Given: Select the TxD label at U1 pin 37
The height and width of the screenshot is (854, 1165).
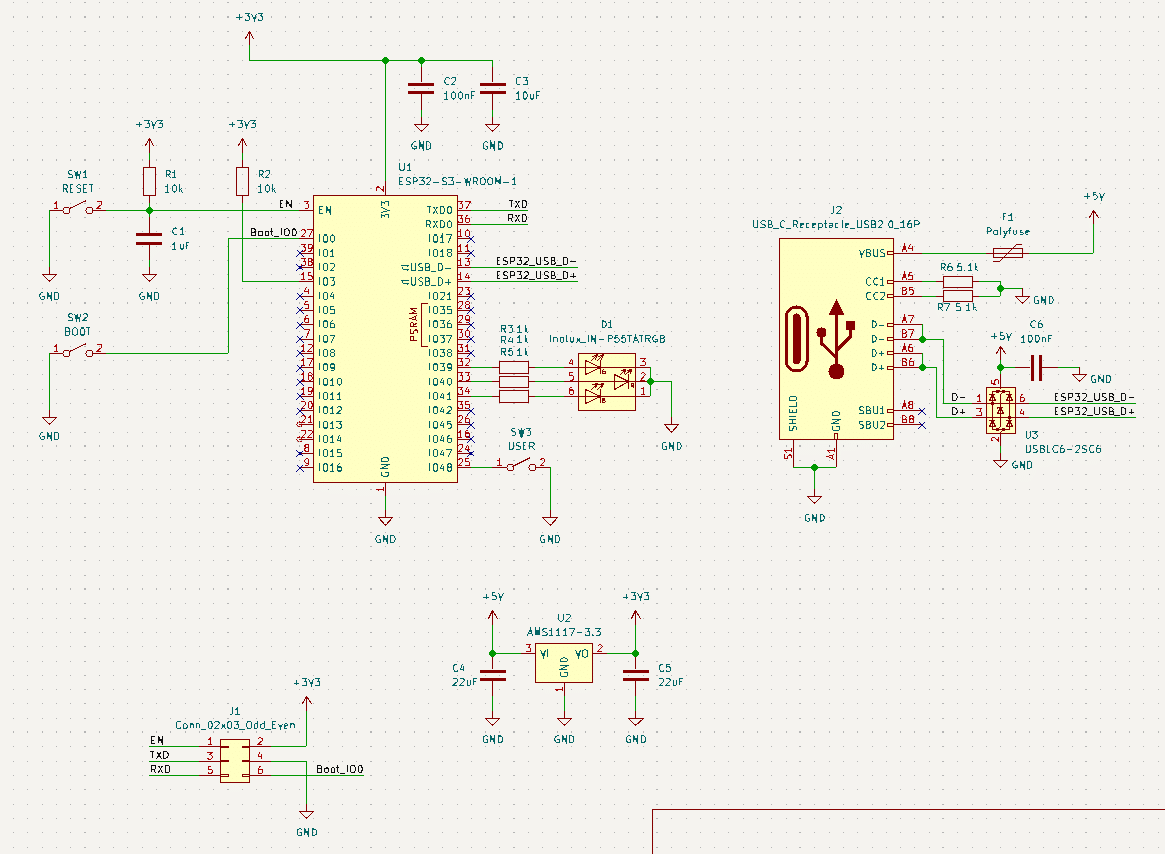Looking at the screenshot, I should click(518, 204).
